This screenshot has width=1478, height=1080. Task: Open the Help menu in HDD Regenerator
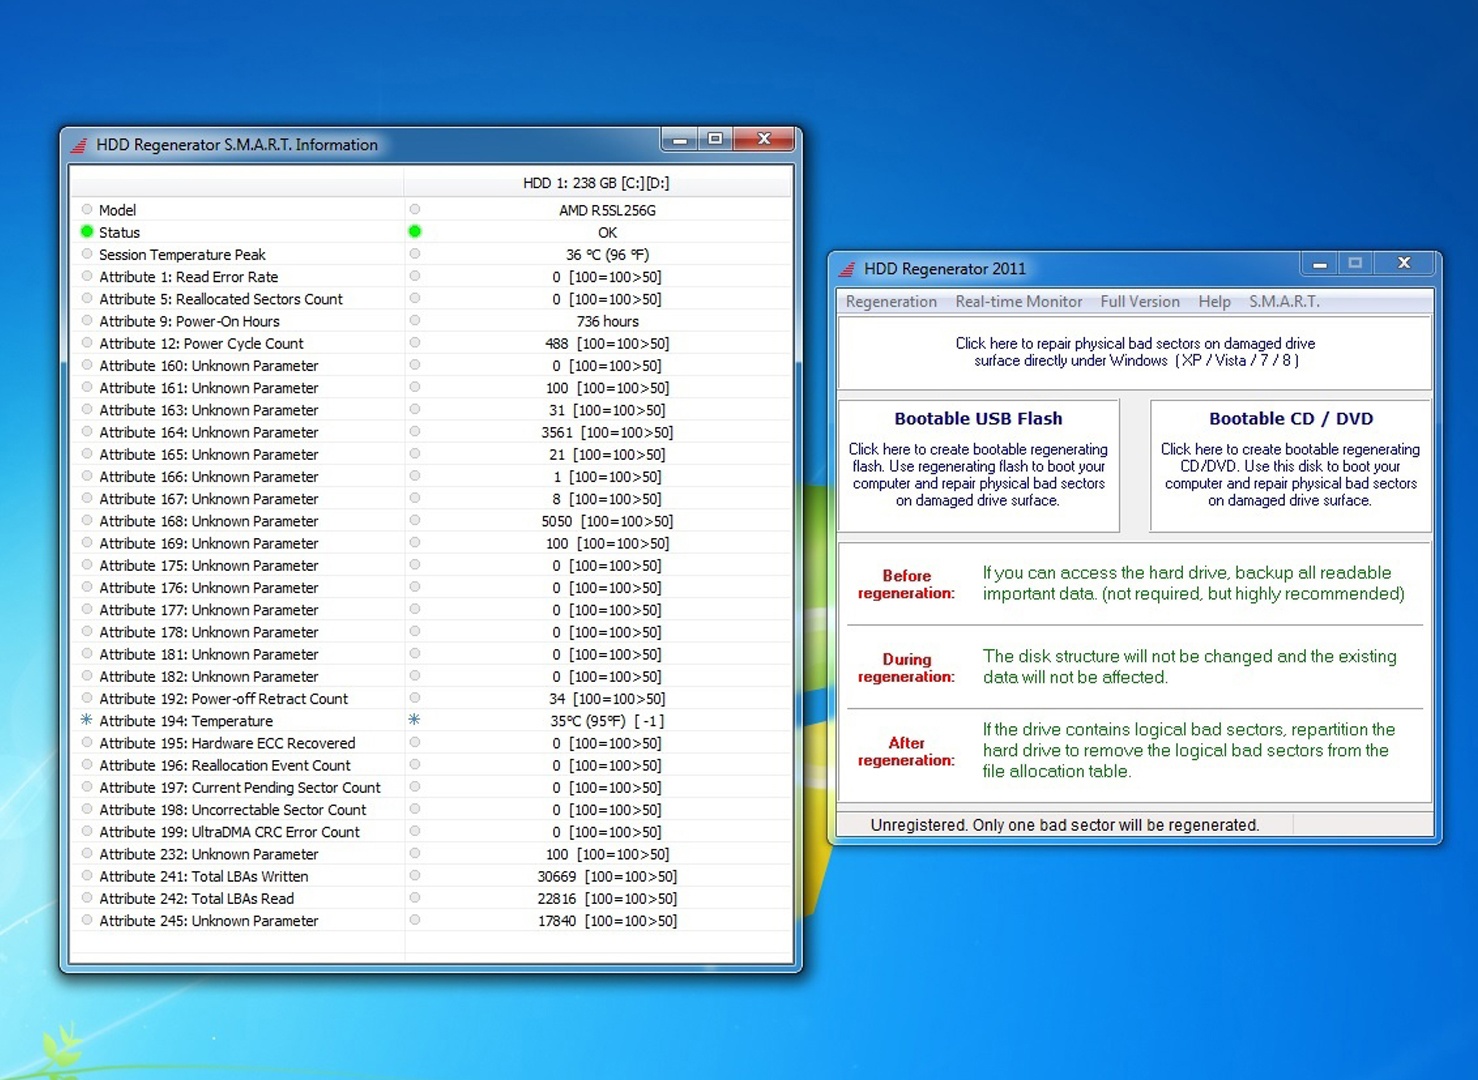click(1214, 302)
